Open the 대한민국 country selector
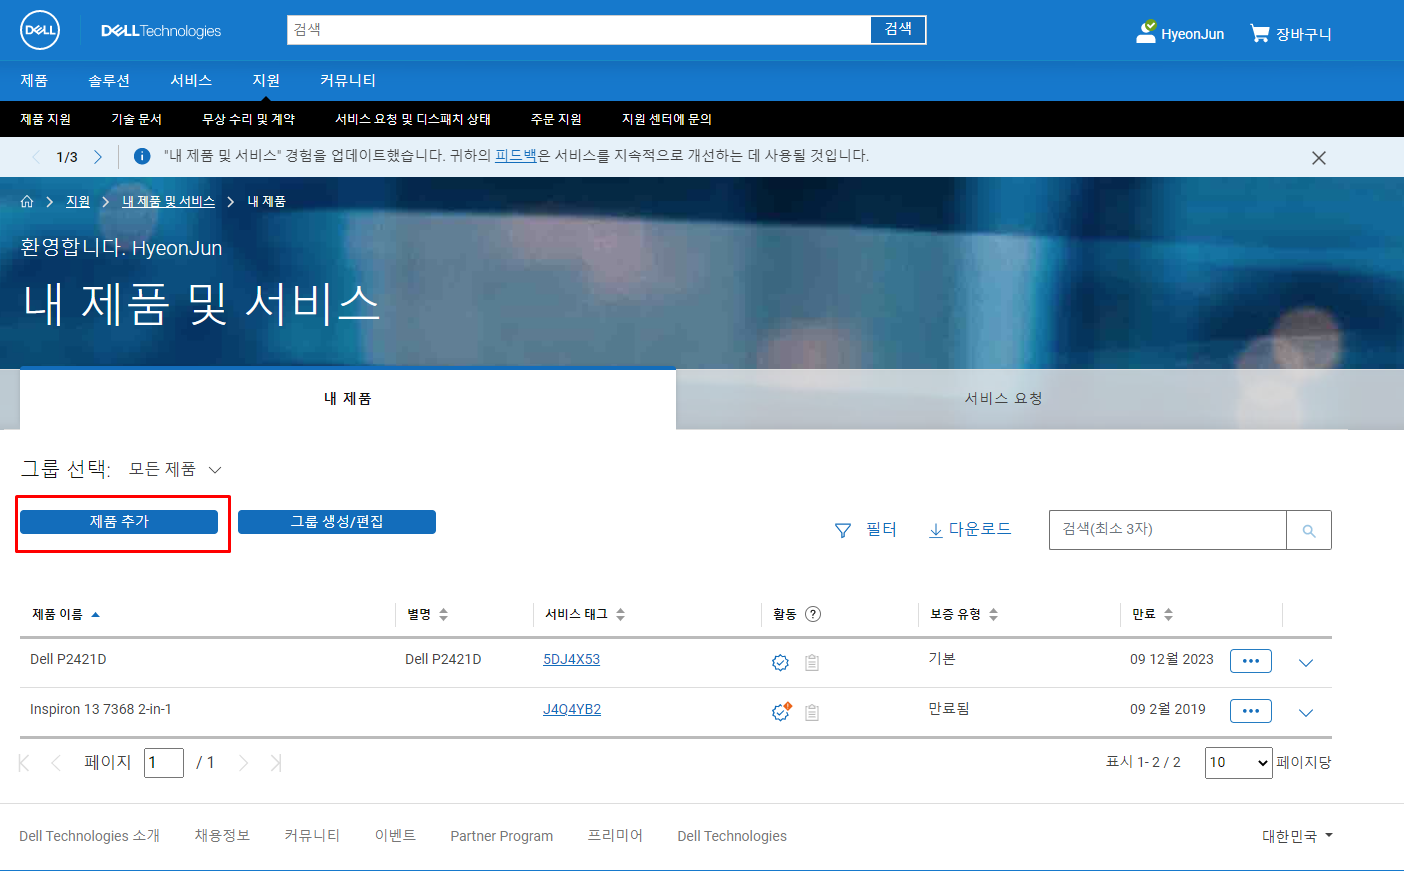 click(1297, 836)
